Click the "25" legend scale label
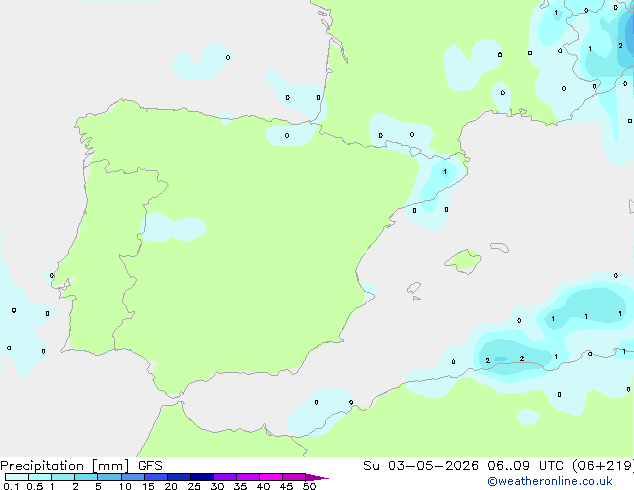 (194, 486)
